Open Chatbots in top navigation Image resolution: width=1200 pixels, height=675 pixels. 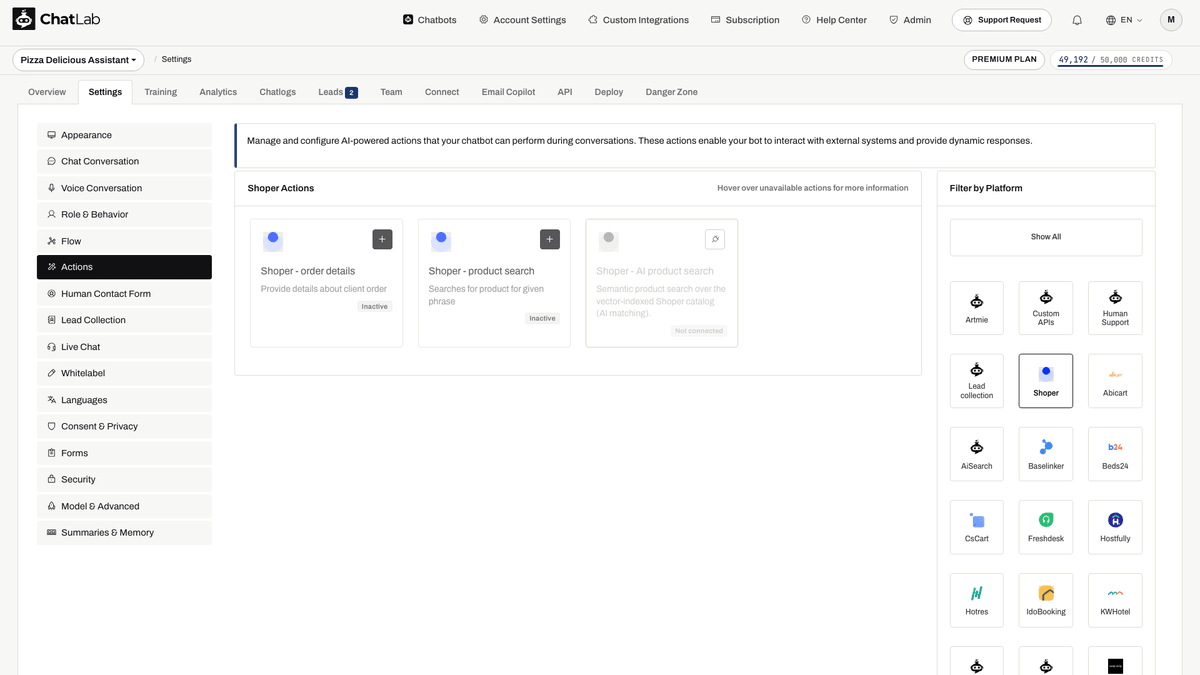pyautogui.click(x=430, y=20)
